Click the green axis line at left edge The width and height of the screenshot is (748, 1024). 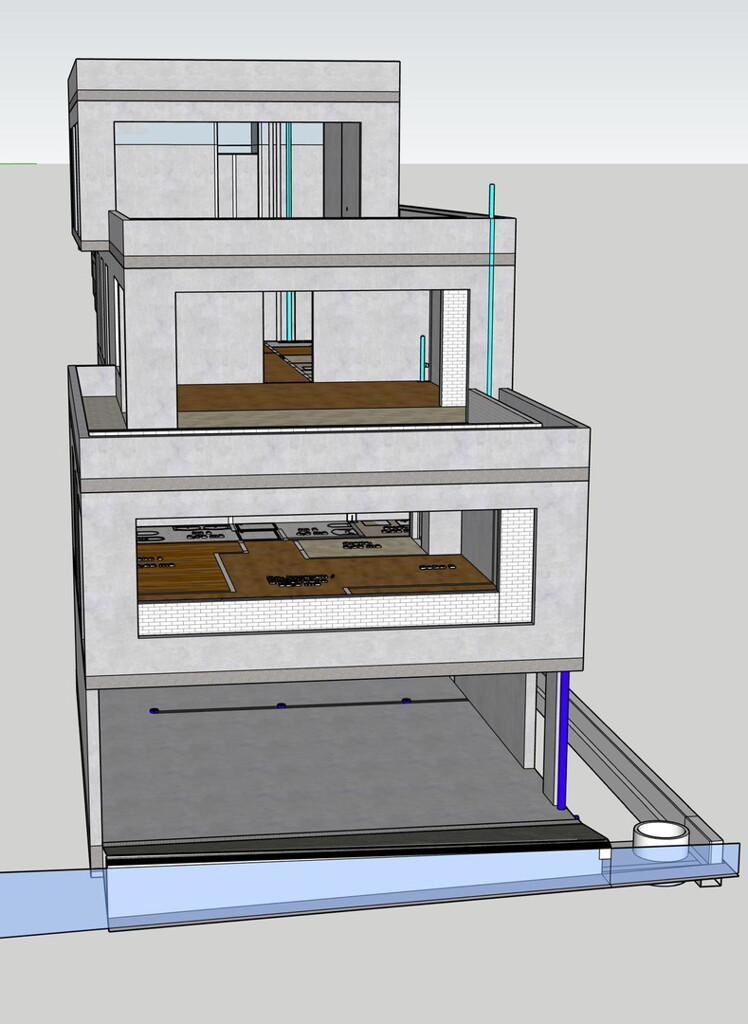(x=17, y=163)
